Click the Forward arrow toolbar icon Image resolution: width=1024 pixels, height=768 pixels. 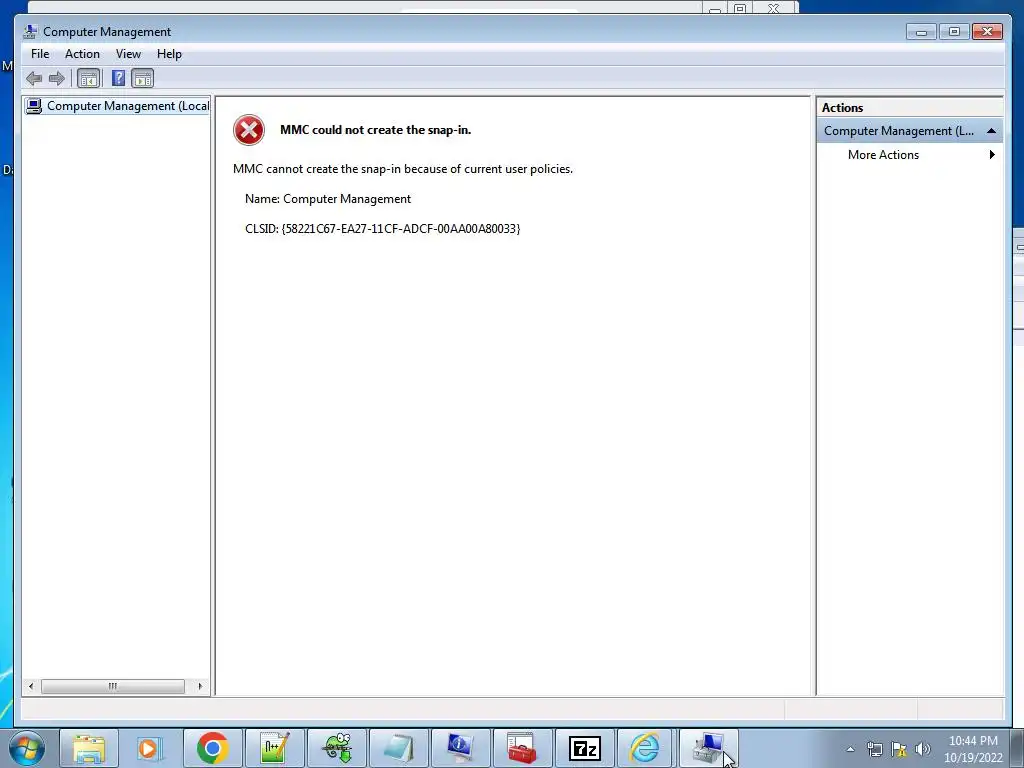click(x=57, y=79)
